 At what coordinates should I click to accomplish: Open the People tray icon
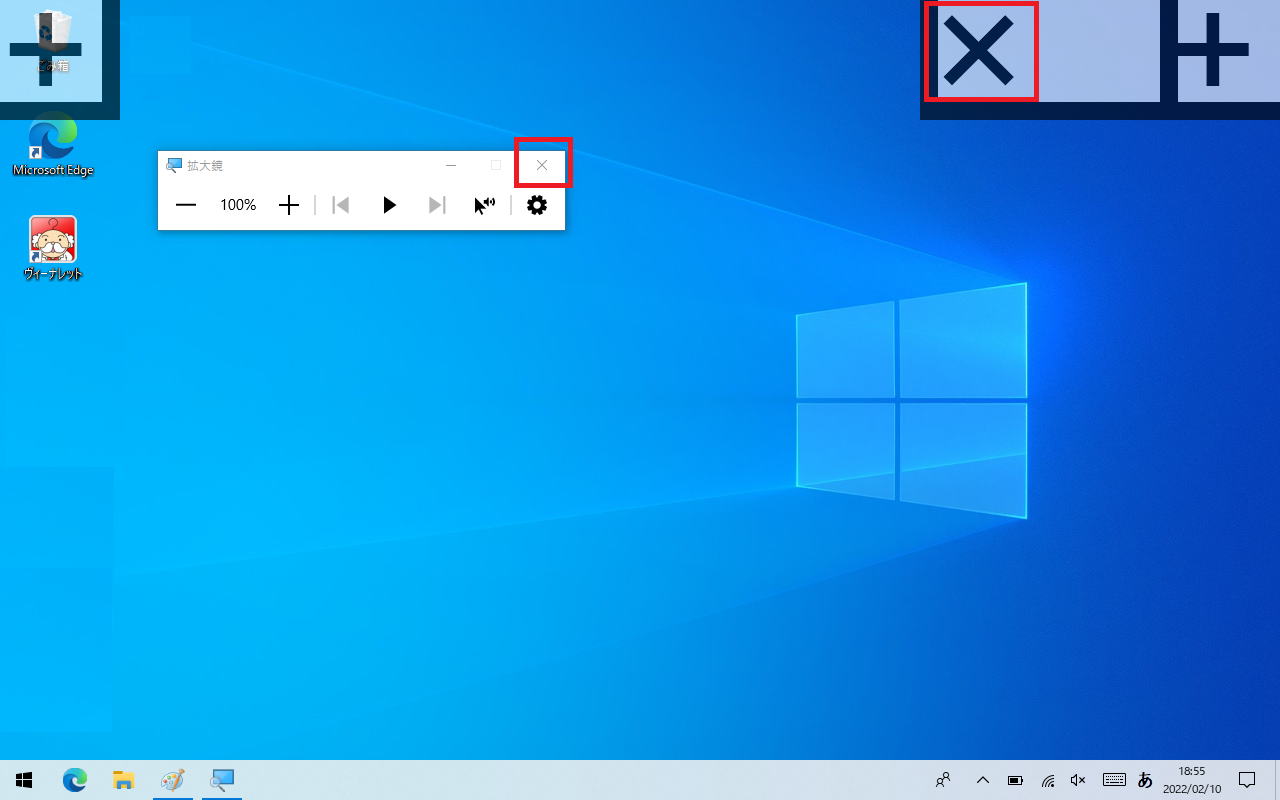click(943, 780)
